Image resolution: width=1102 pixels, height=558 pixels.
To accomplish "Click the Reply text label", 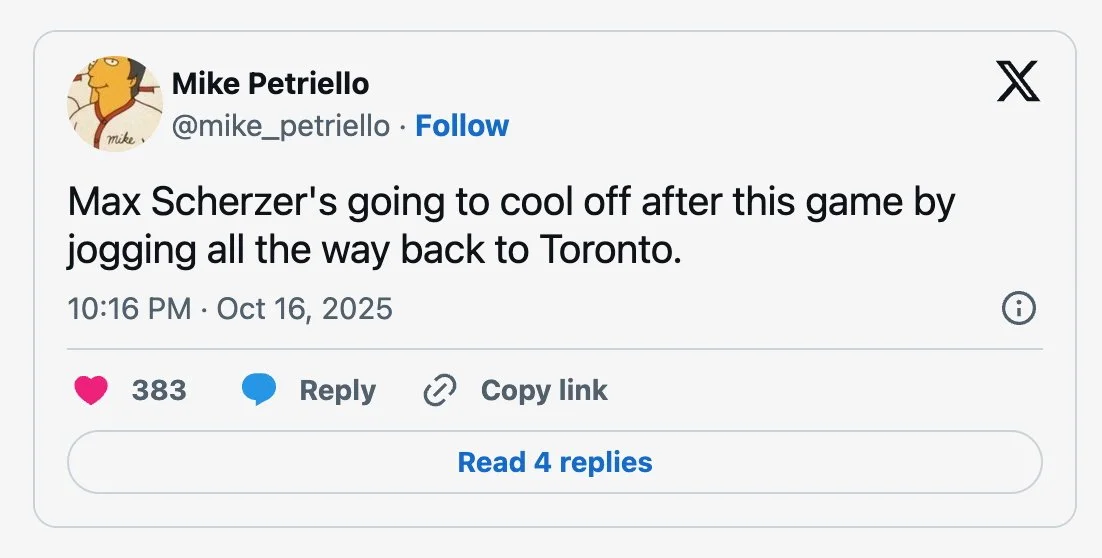I will [337, 391].
